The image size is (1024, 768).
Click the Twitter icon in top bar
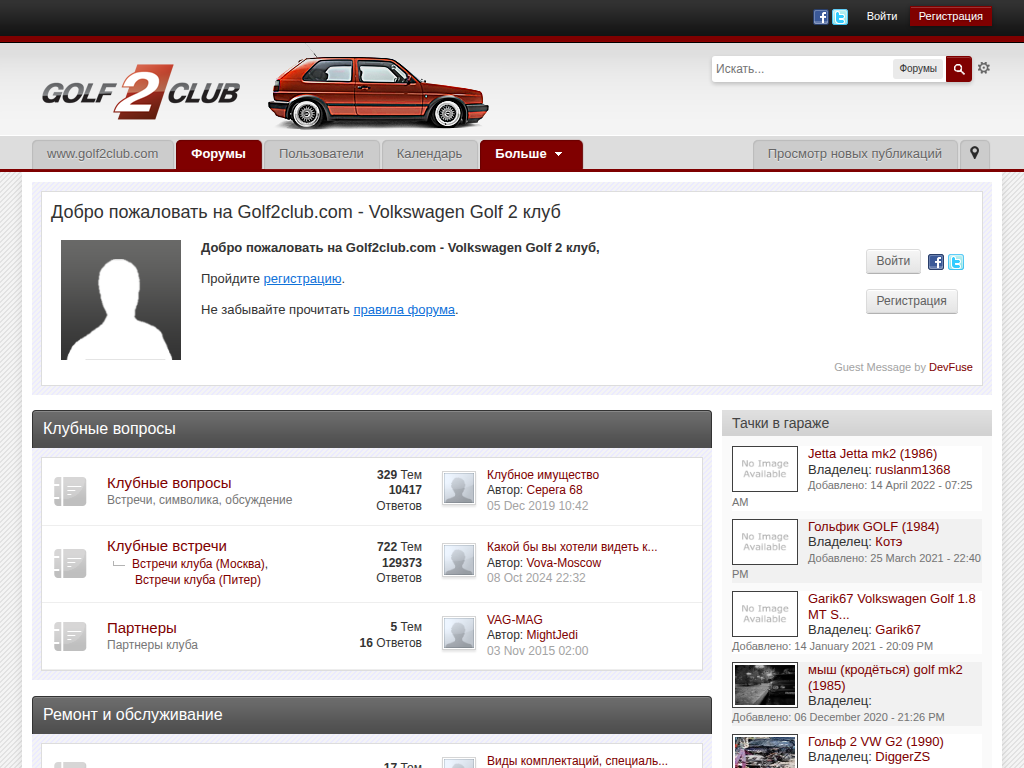point(840,17)
